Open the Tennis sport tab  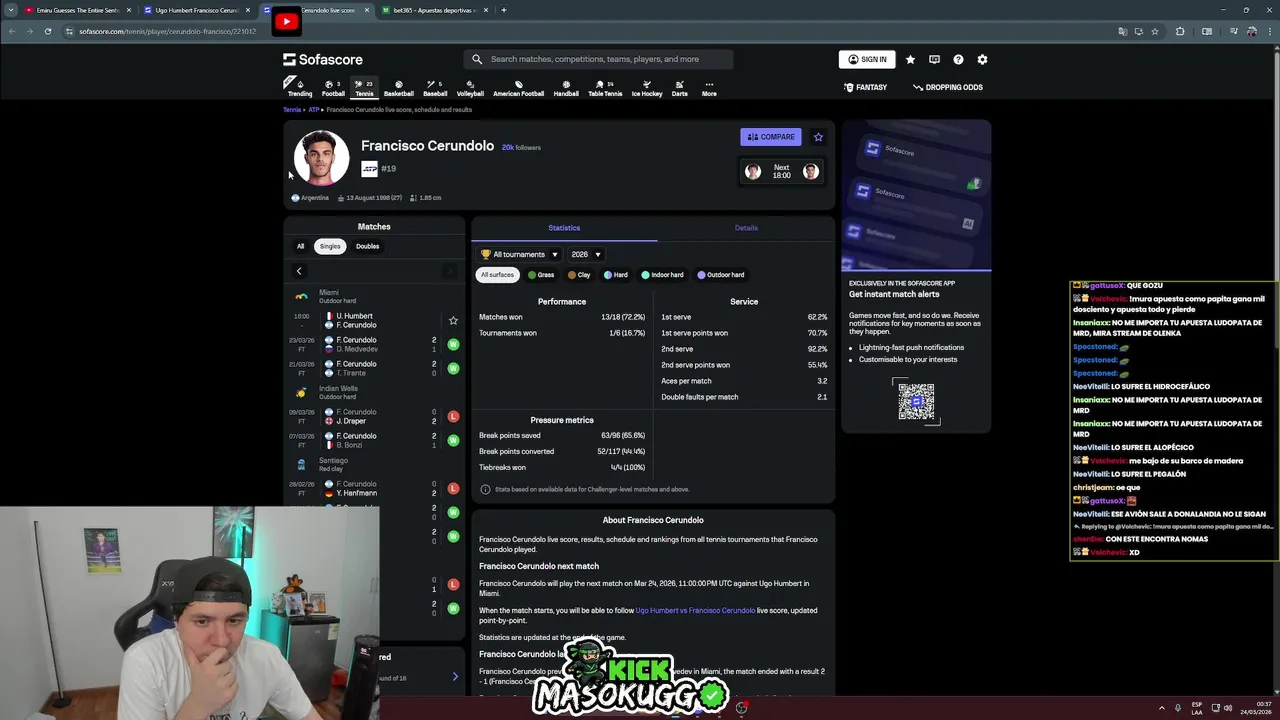point(364,88)
